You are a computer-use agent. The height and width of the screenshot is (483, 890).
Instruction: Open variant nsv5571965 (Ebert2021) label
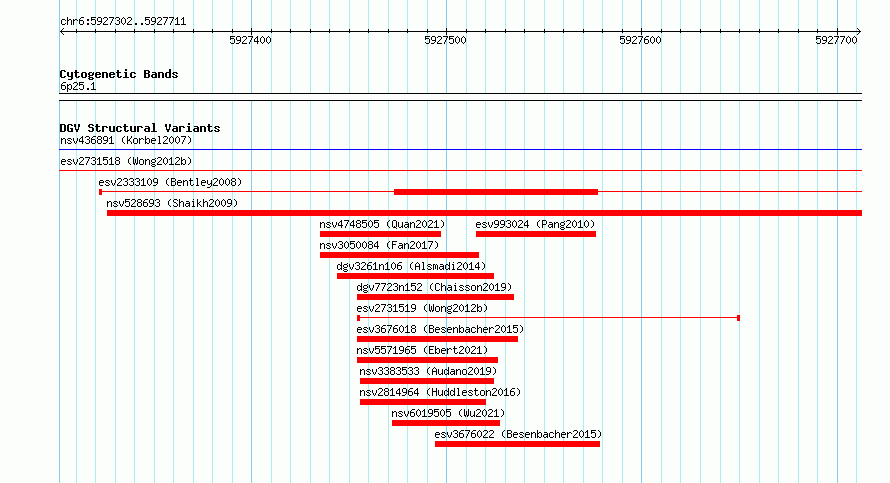coord(422,350)
